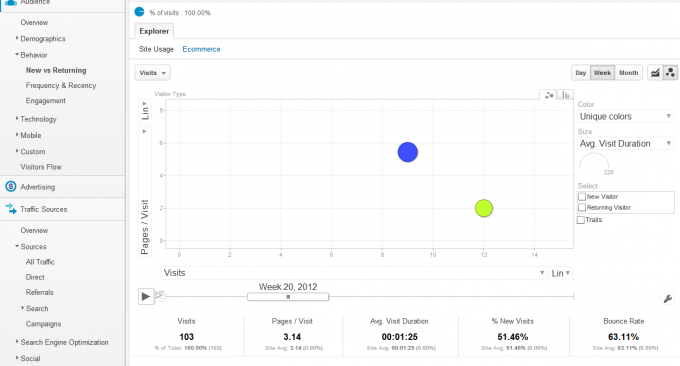The height and width of the screenshot is (366, 680).
Task: Switch to line chart view icon
Action: [x=655, y=73]
